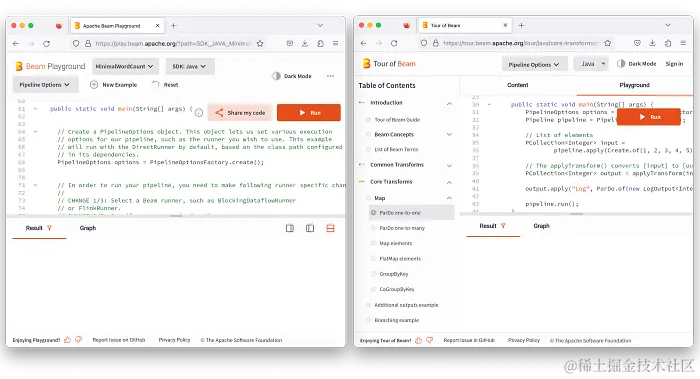The image size is (700, 379).
Task: Select FlatMap elements lesson
Action: click(x=400, y=258)
